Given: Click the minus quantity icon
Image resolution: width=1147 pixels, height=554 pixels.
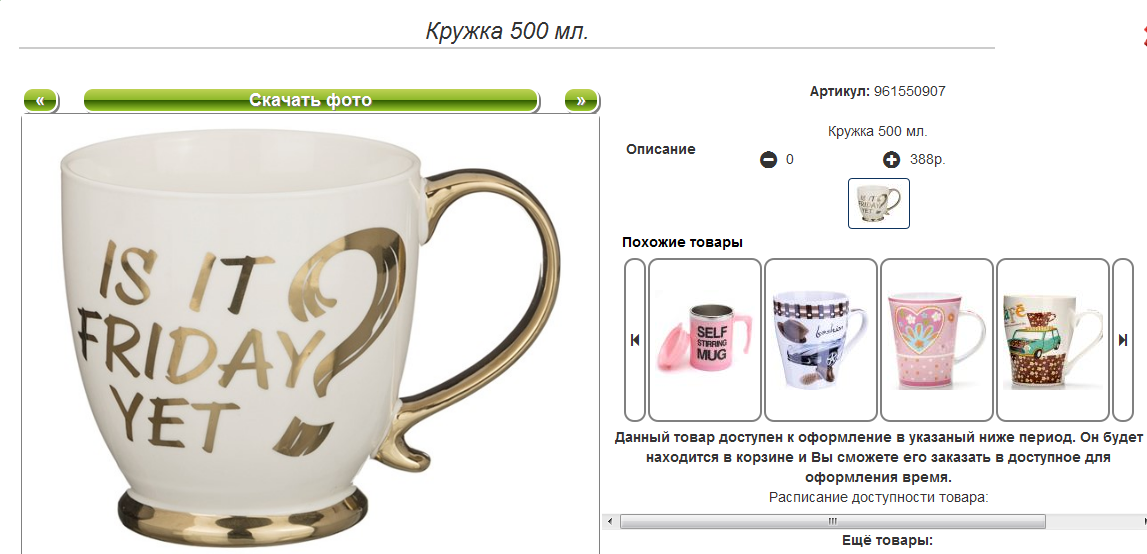Looking at the screenshot, I should [x=768, y=160].
